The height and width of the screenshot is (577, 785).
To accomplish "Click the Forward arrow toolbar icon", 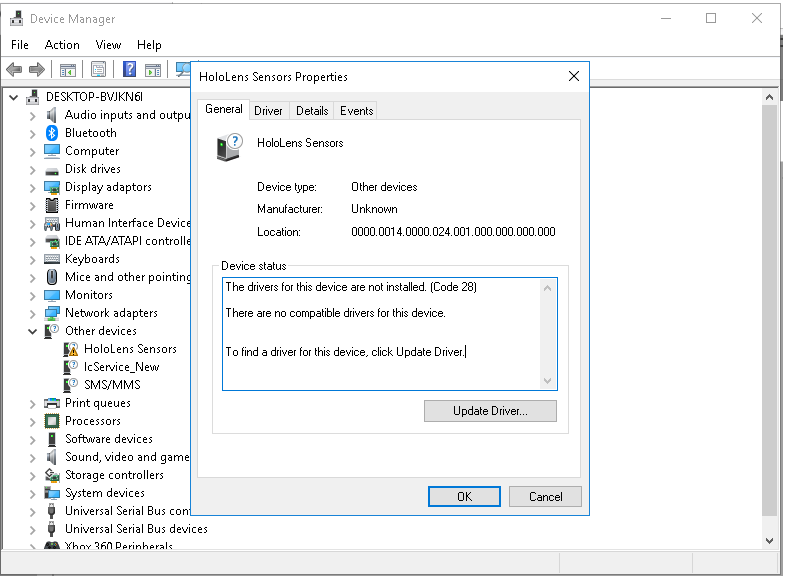I will click(x=37, y=69).
